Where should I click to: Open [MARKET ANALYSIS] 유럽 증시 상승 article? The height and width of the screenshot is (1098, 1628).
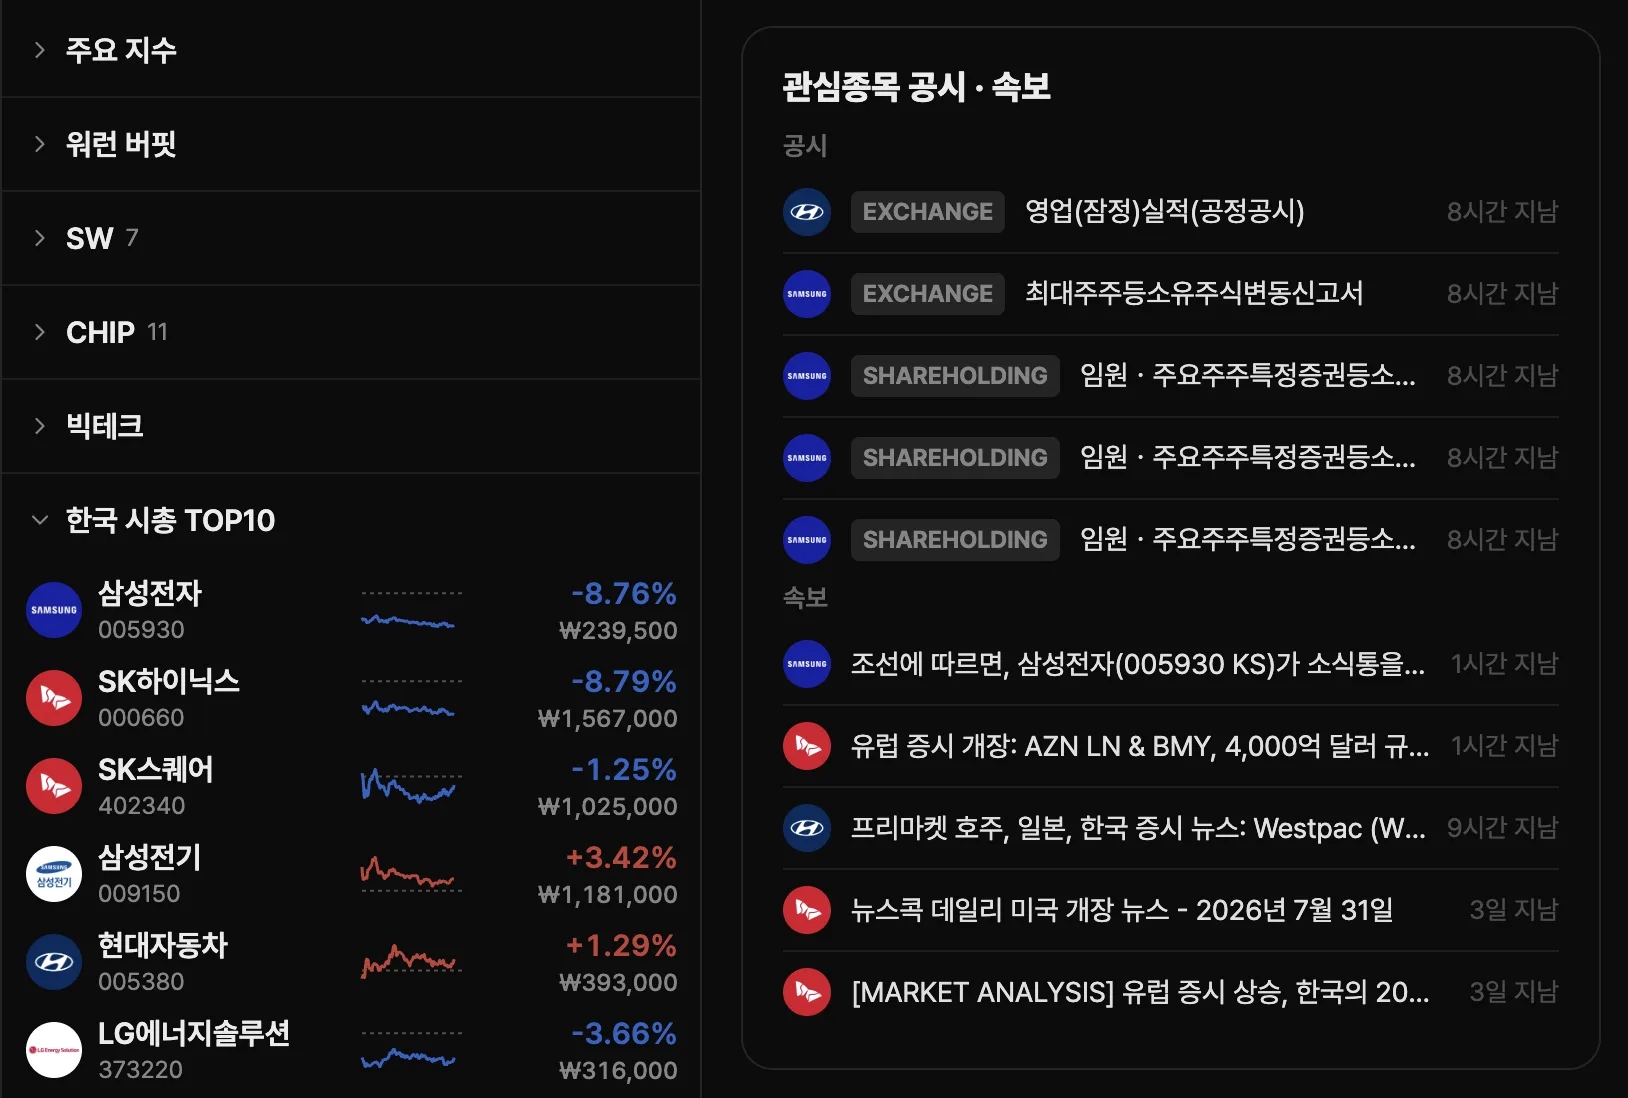tap(1140, 992)
